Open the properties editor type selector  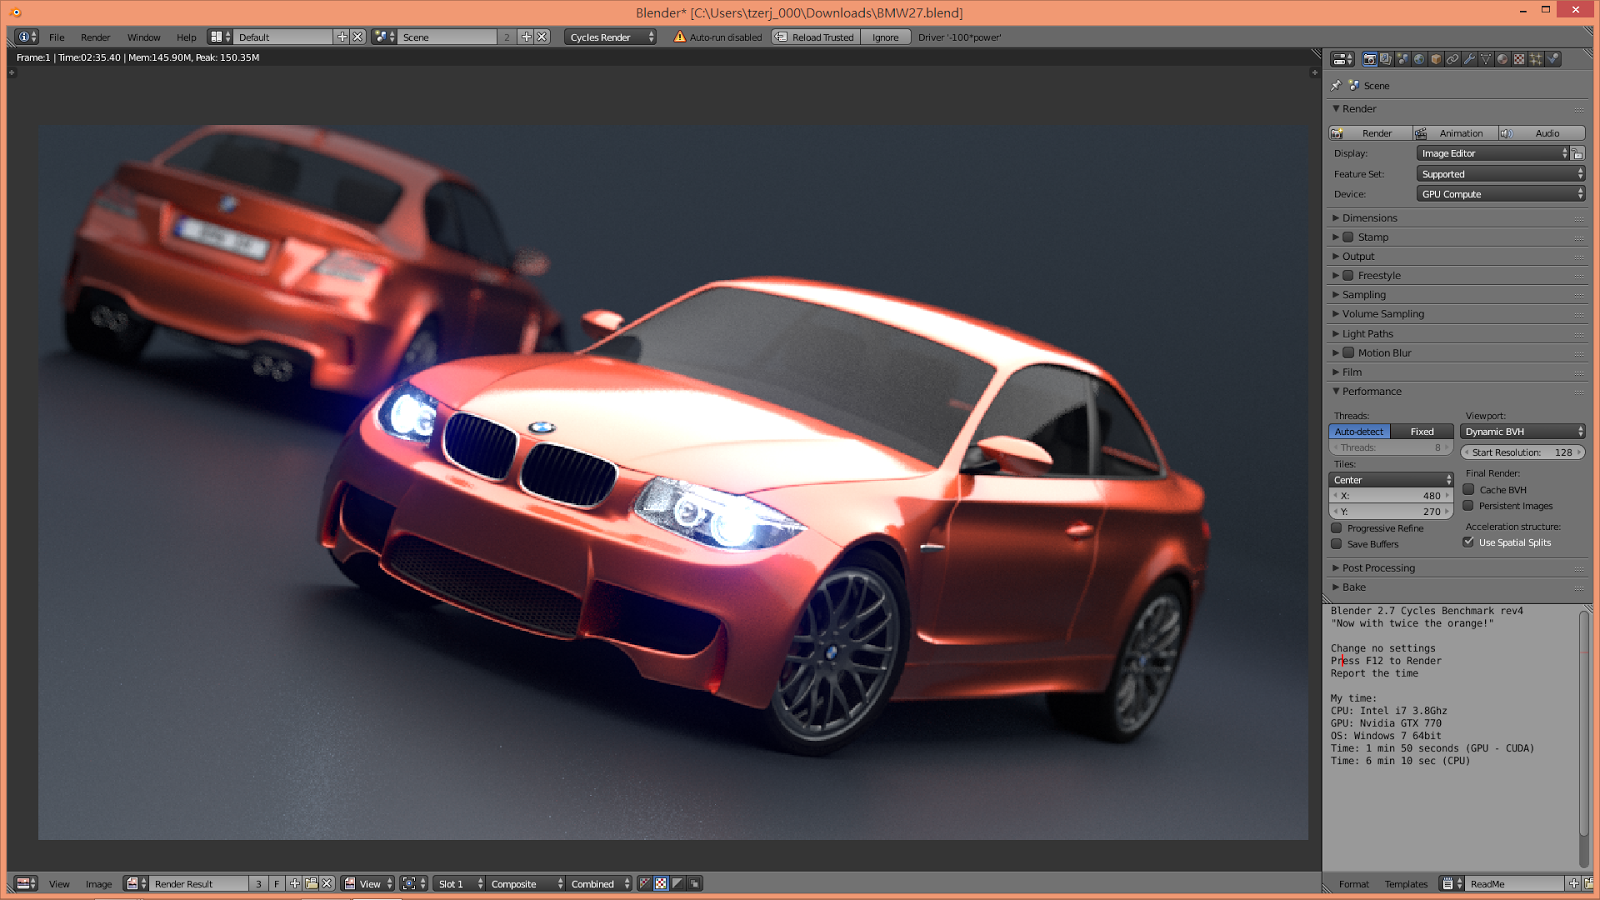pos(1343,59)
